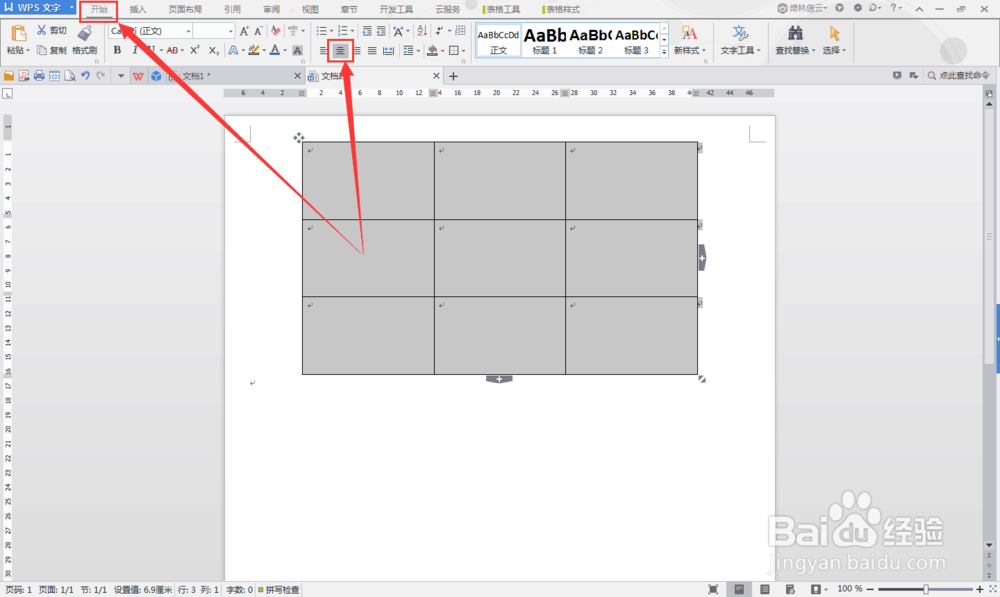Viewport: 1000px width, 597px height.
Task: Click the blue cube icon beside WPS icon
Action: [156, 76]
